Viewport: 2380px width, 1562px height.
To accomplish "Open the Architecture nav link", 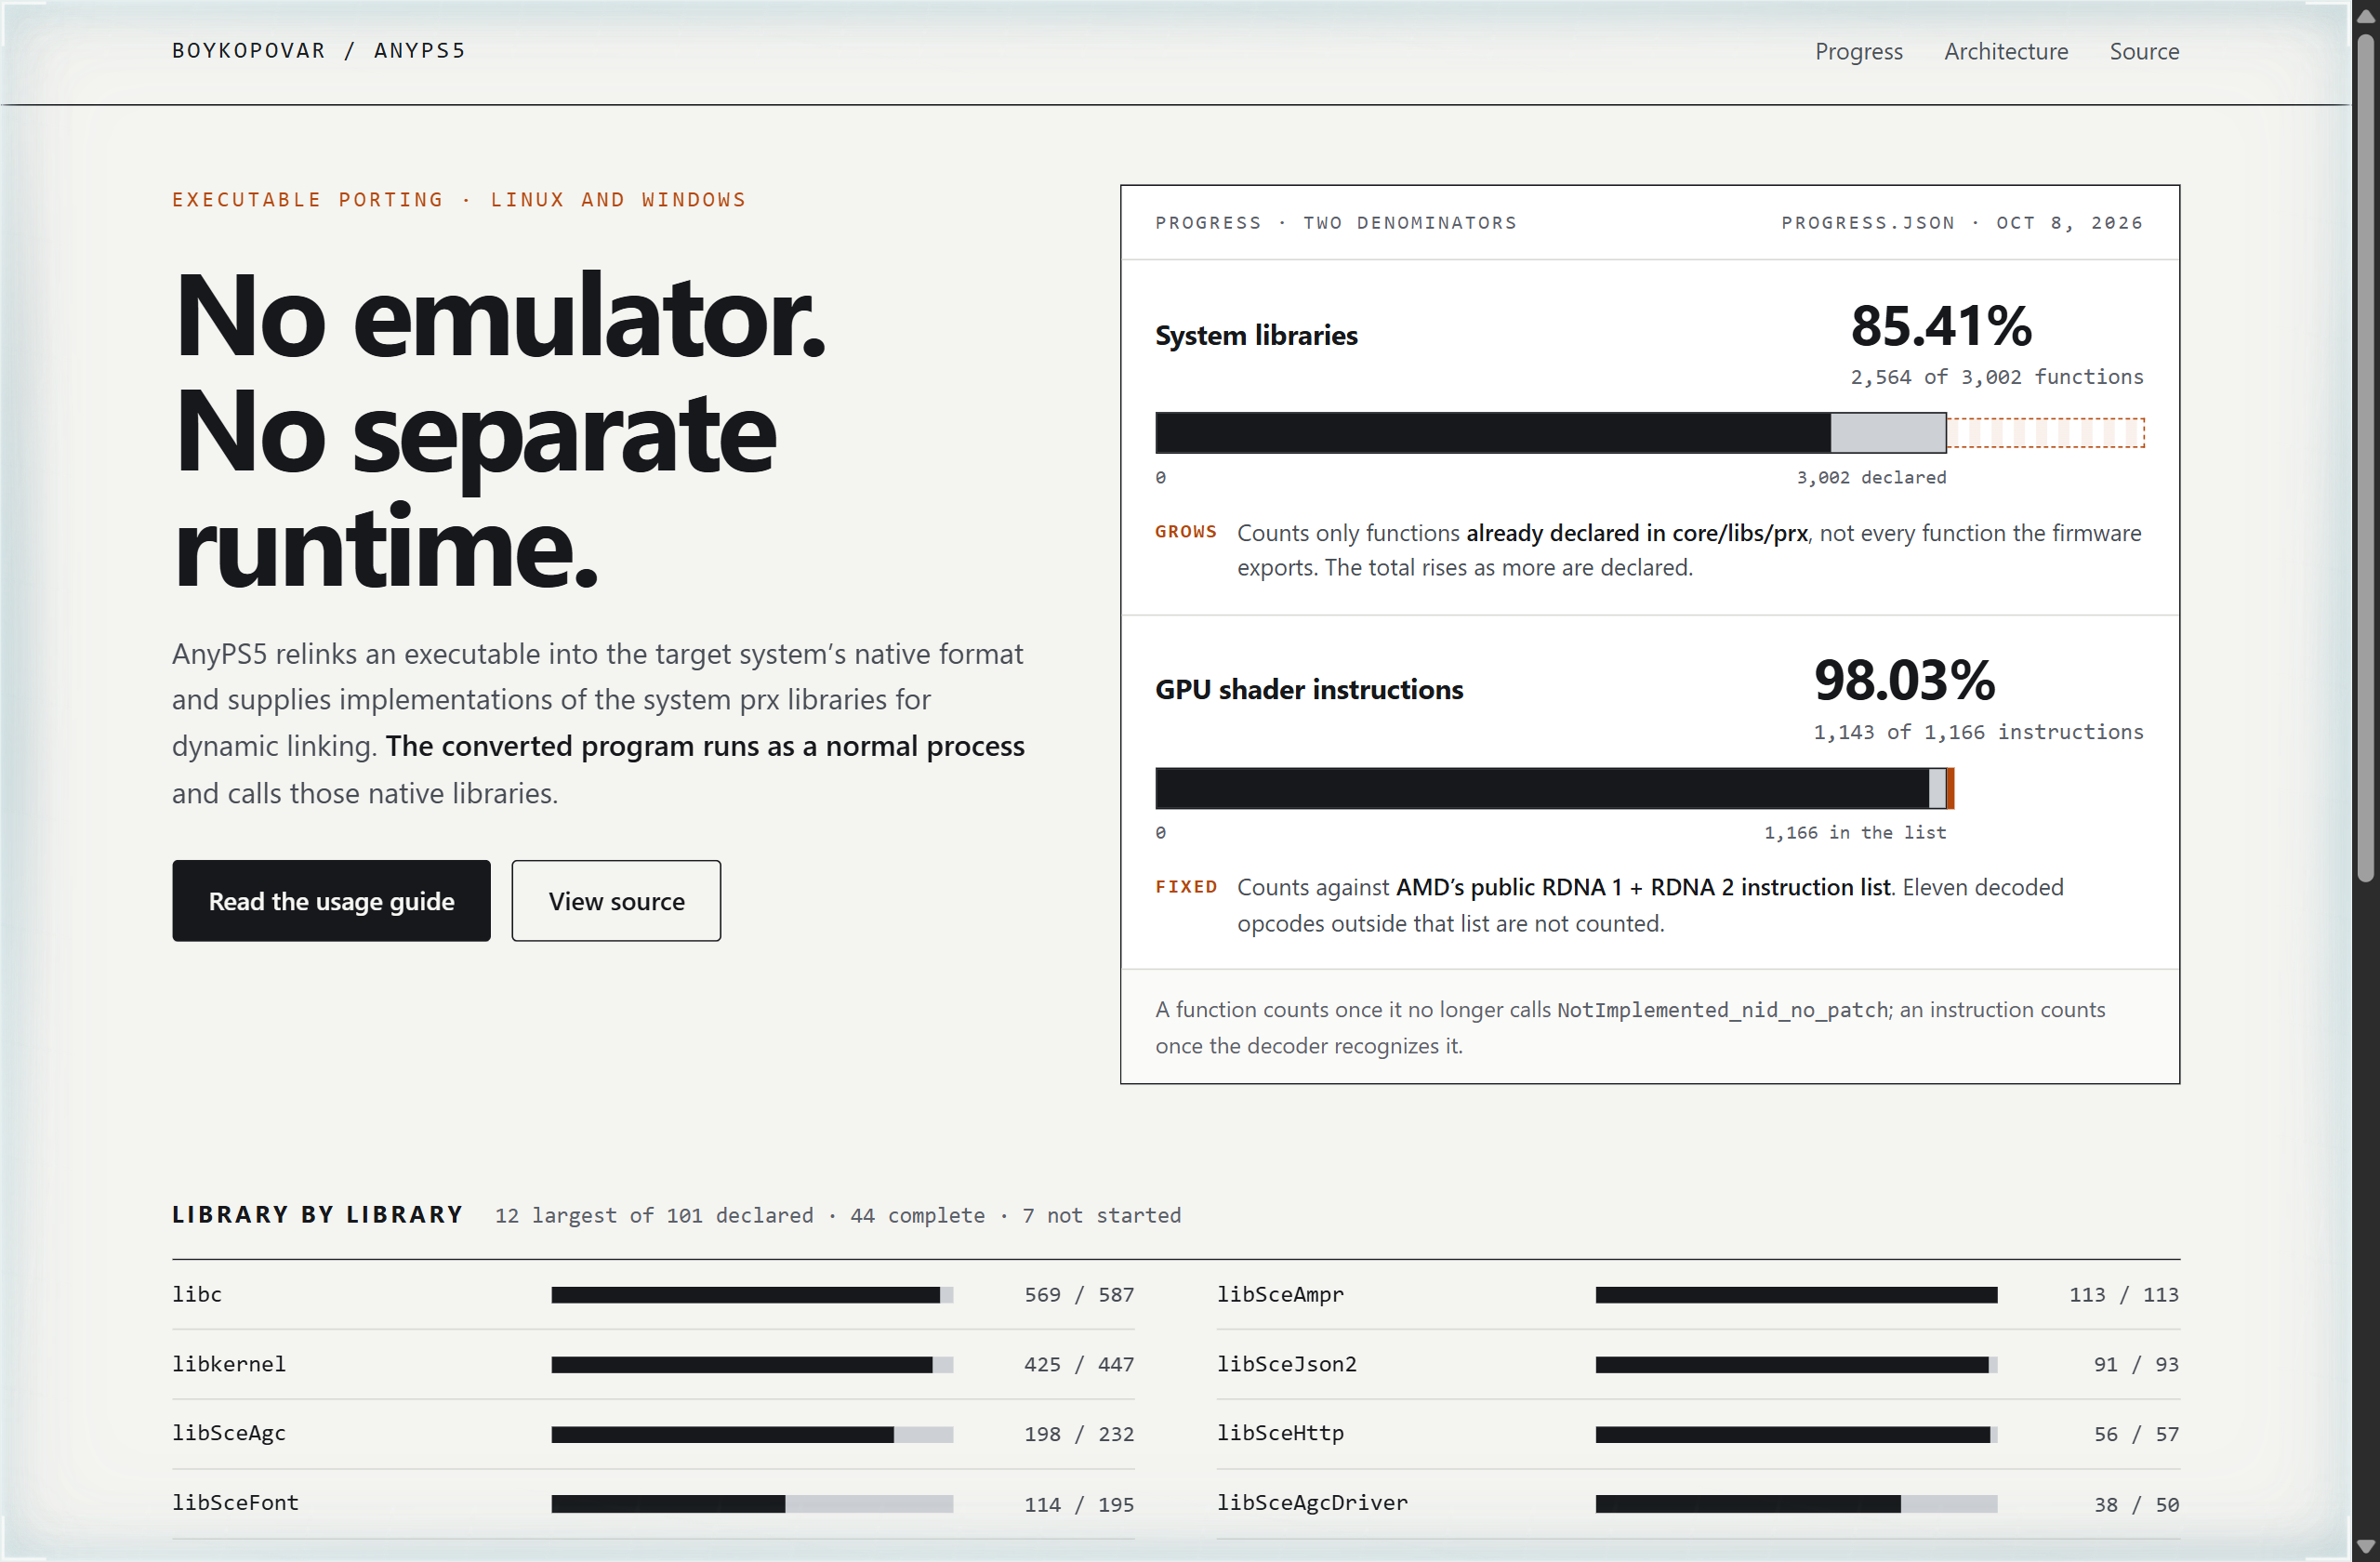I will [2005, 51].
